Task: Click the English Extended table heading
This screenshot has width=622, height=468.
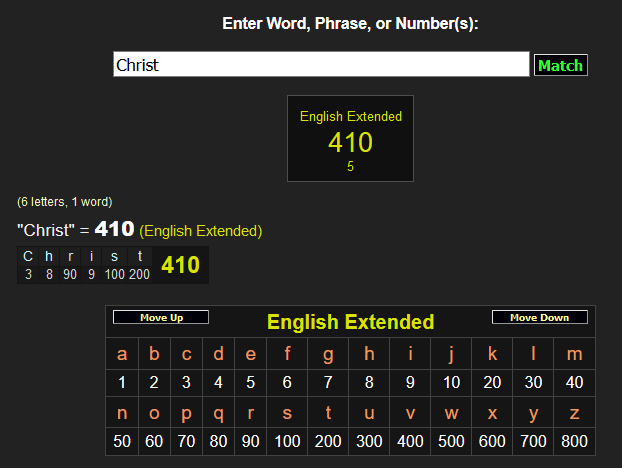Action: [x=350, y=322]
